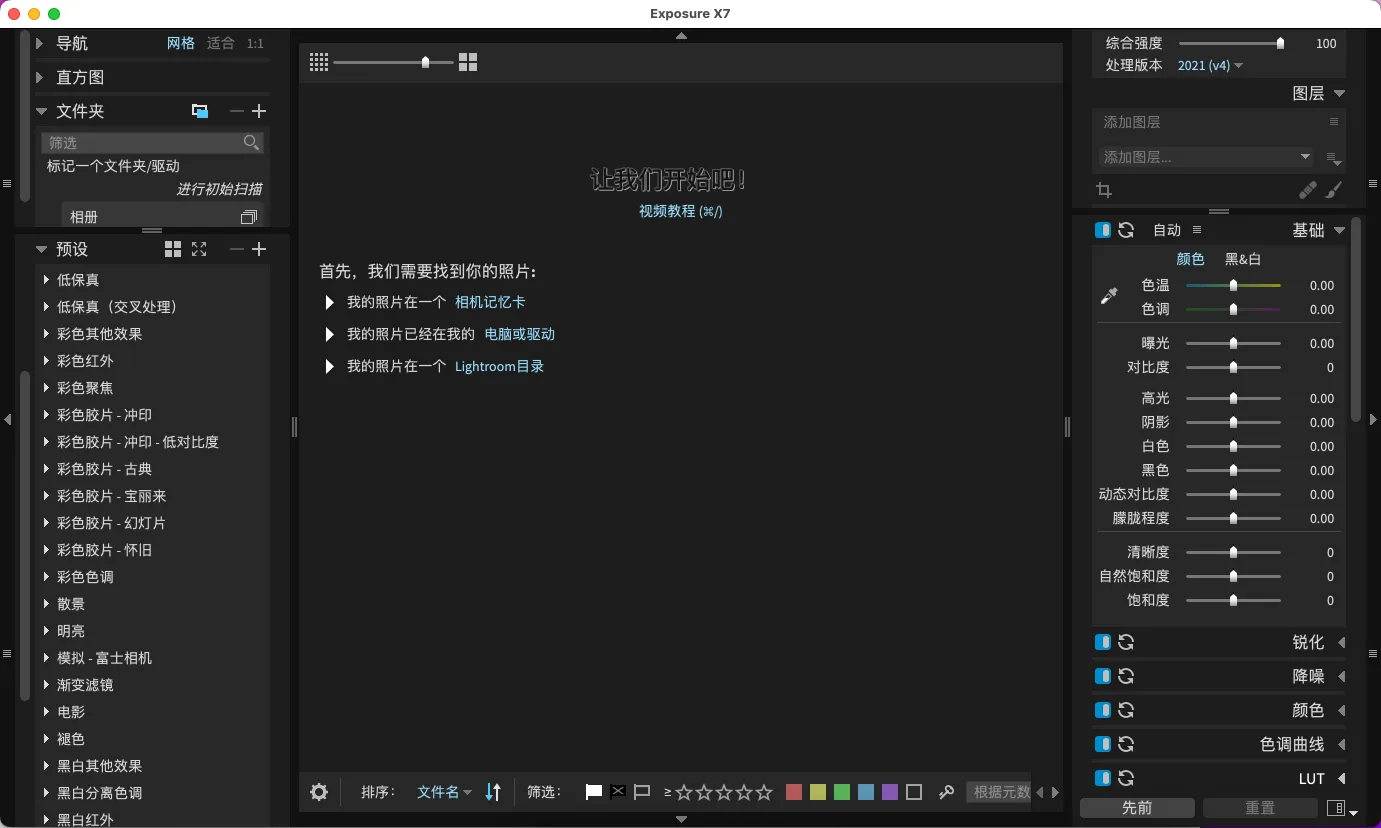
Task: Filter by rejected black flag
Action: [618, 792]
